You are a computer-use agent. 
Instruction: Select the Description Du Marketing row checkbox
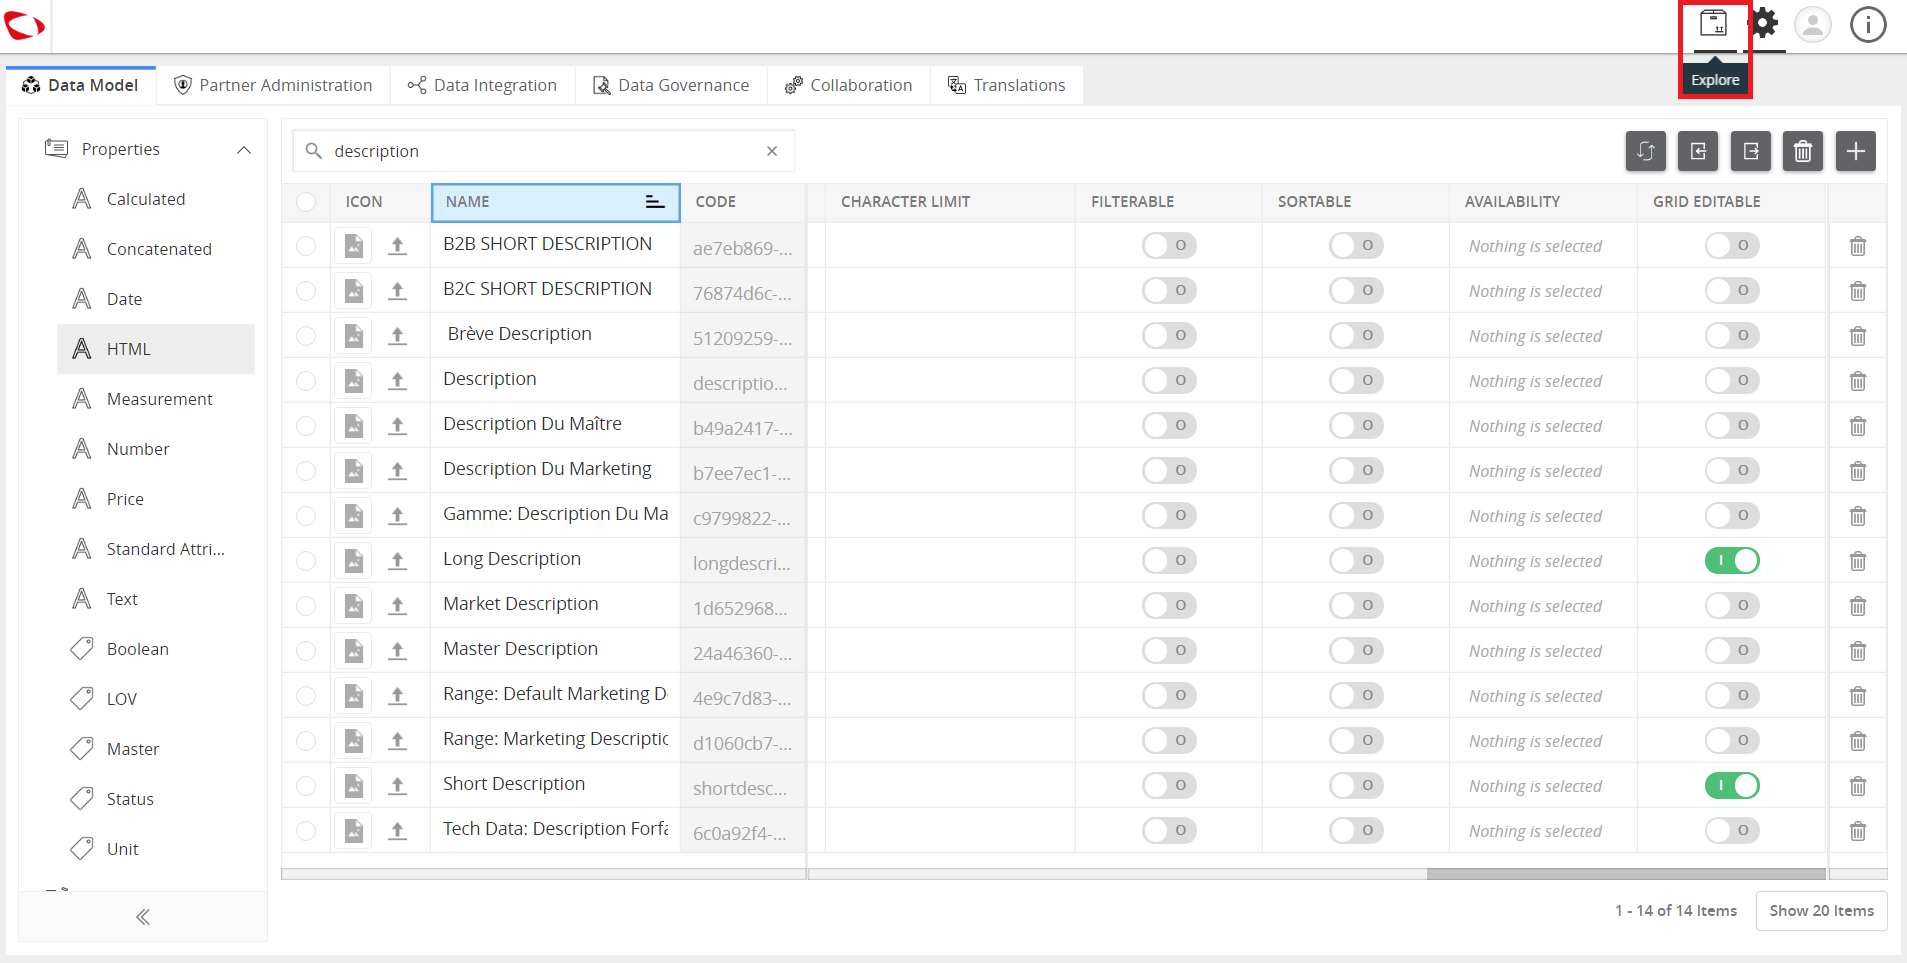coord(306,471)
